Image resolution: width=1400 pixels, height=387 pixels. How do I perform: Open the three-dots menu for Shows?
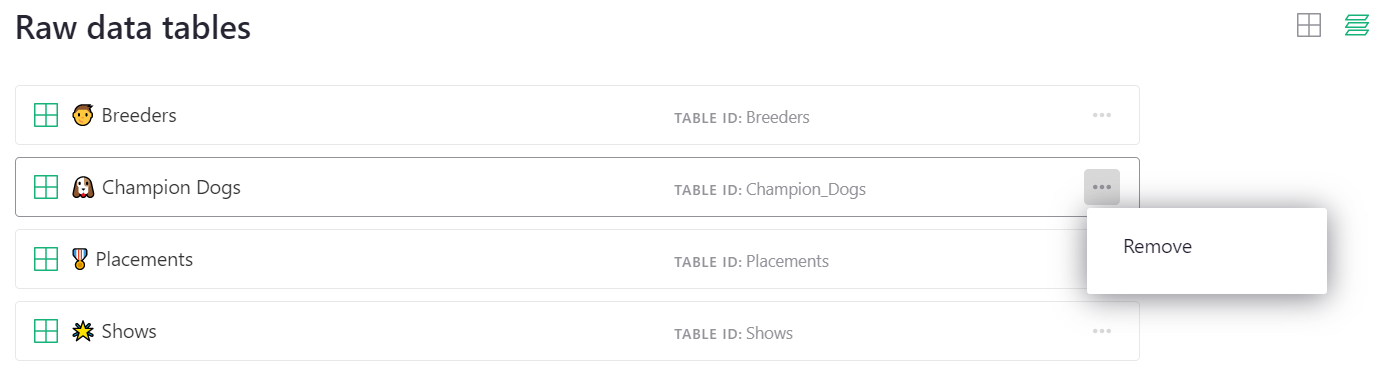[1102, 331]
